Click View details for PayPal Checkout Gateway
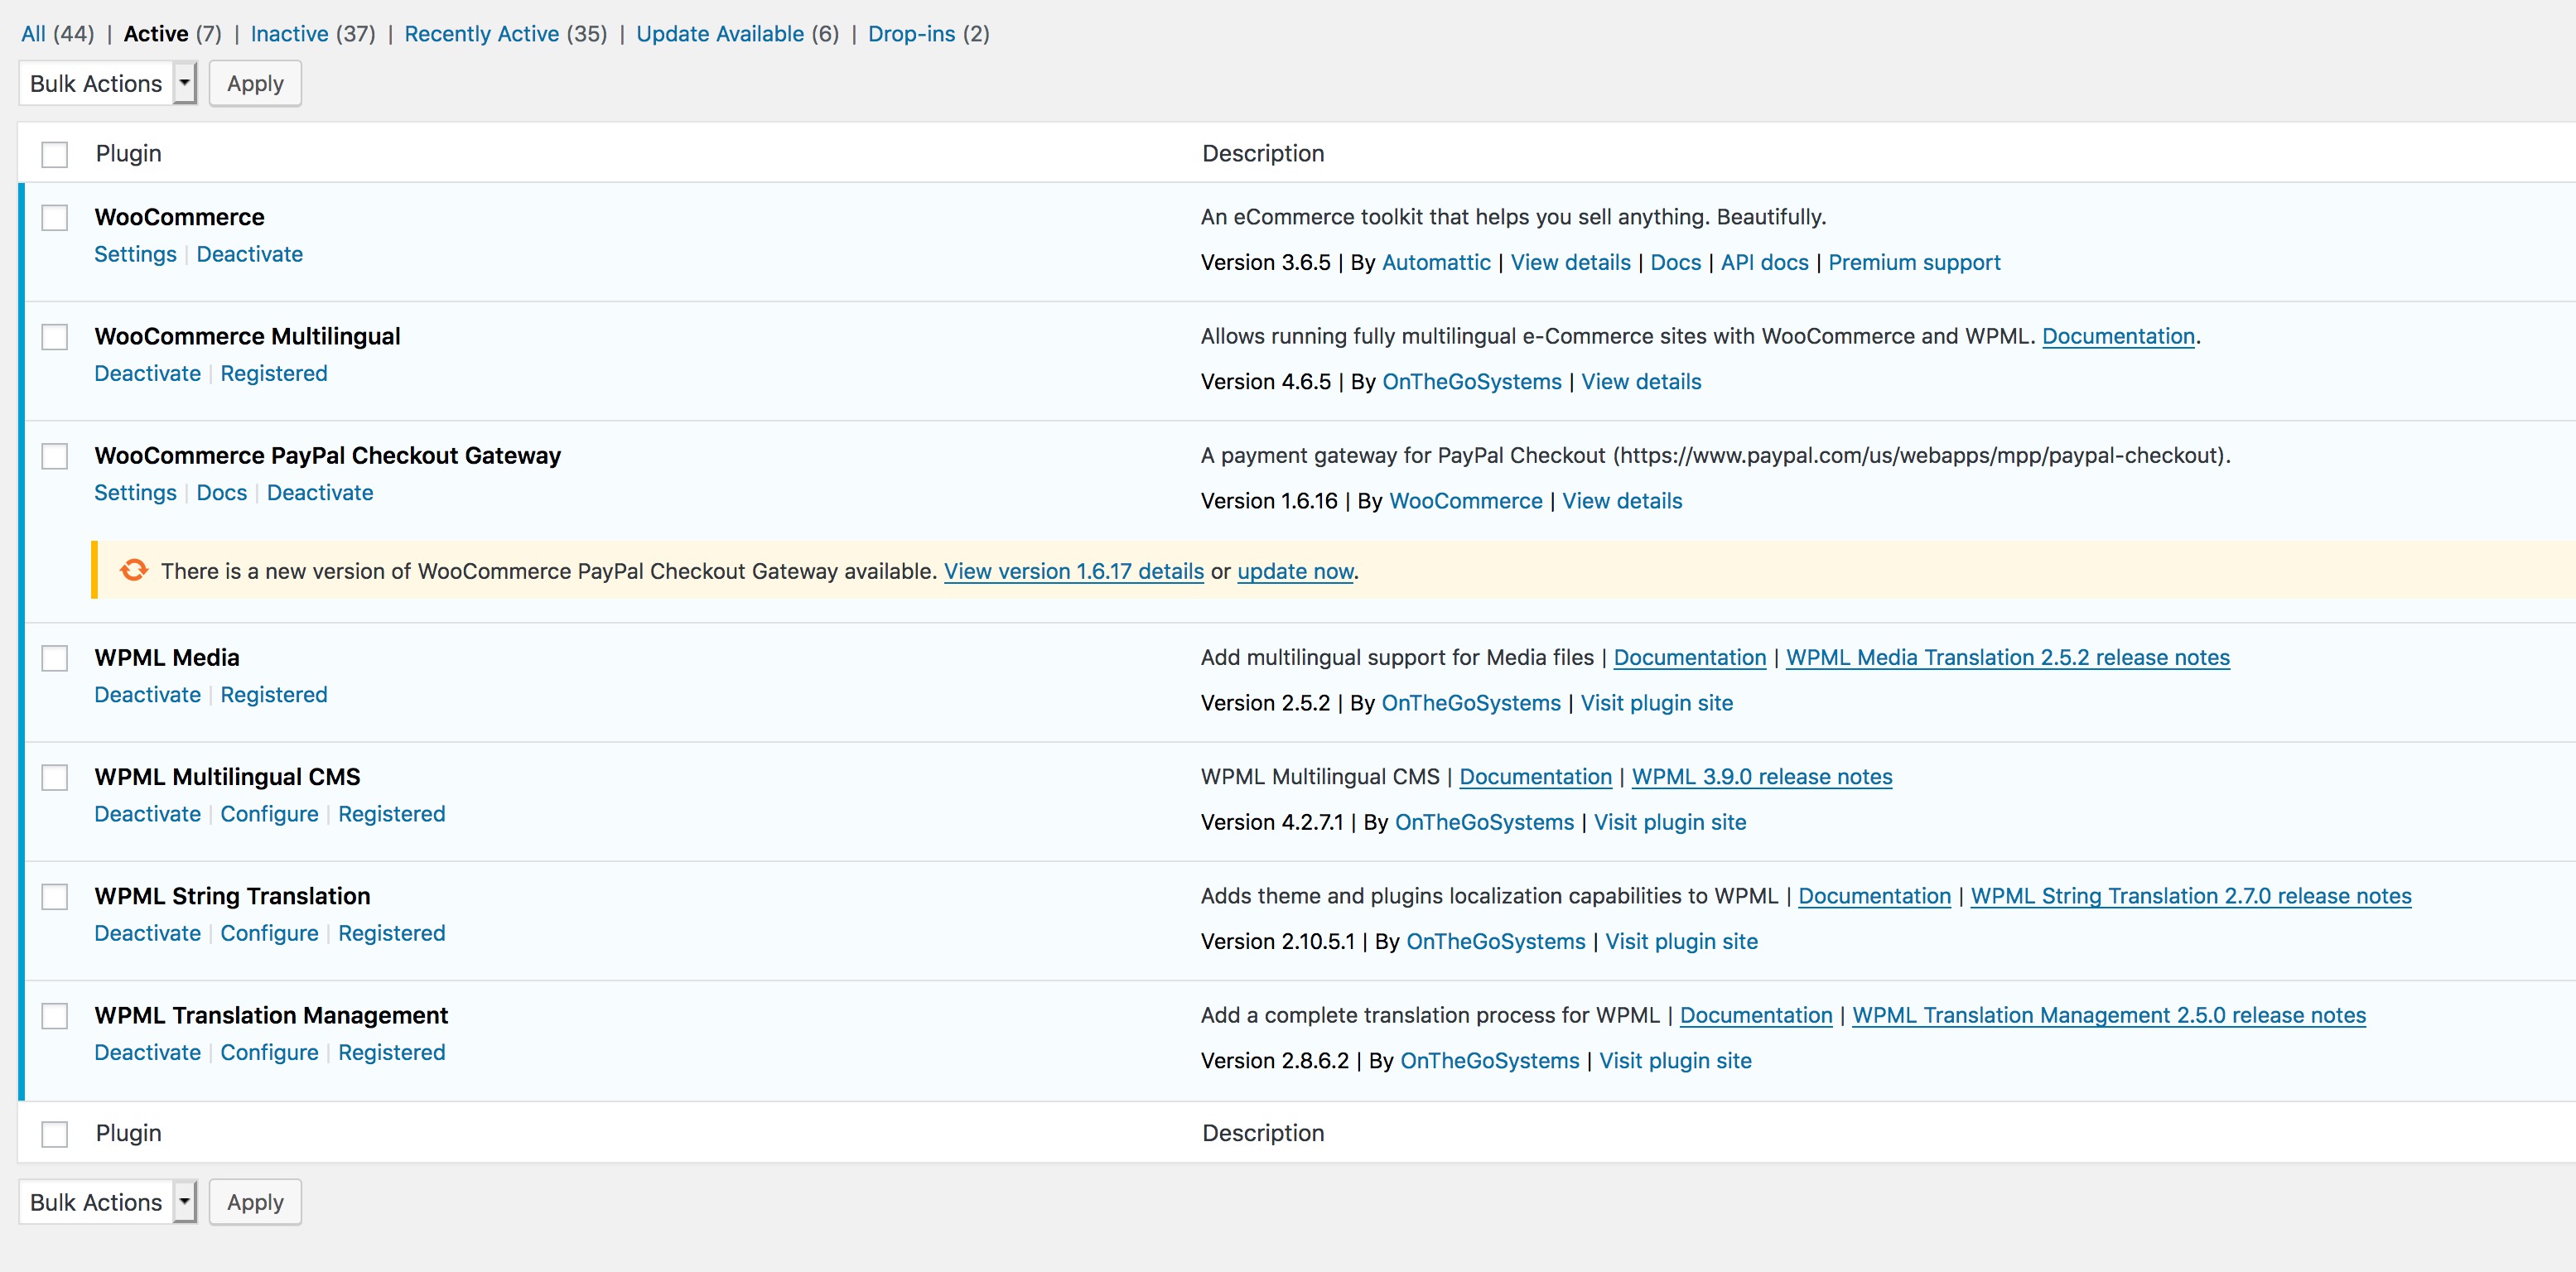 point(1622,501)
